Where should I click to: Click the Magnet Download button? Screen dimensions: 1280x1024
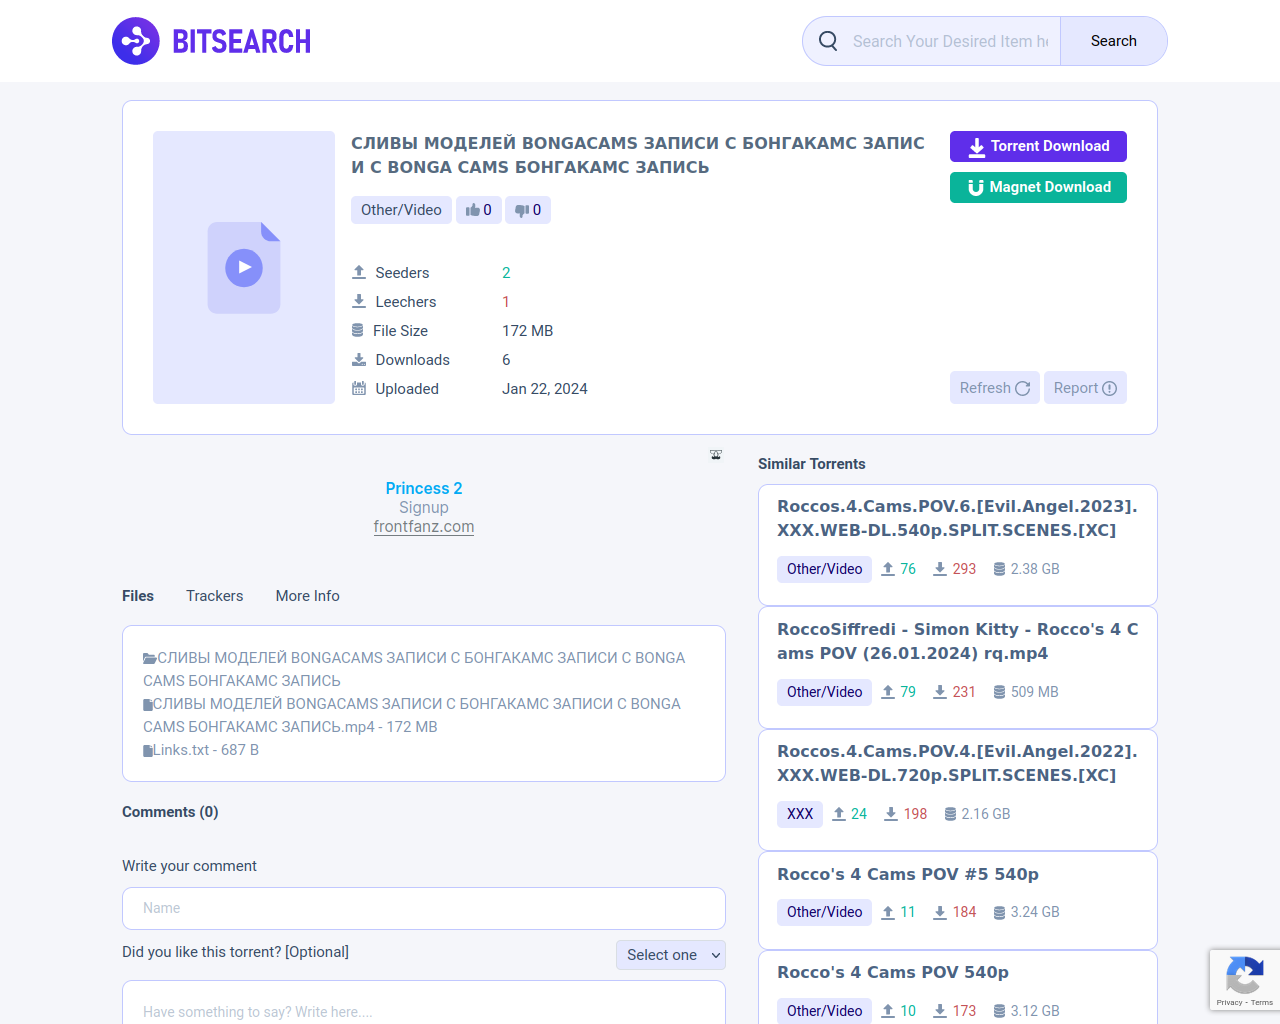1038,187
